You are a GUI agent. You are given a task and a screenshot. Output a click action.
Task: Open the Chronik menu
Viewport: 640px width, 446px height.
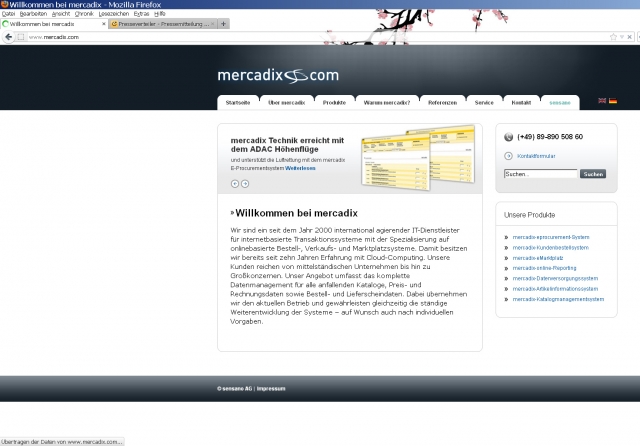coord(84,13)
